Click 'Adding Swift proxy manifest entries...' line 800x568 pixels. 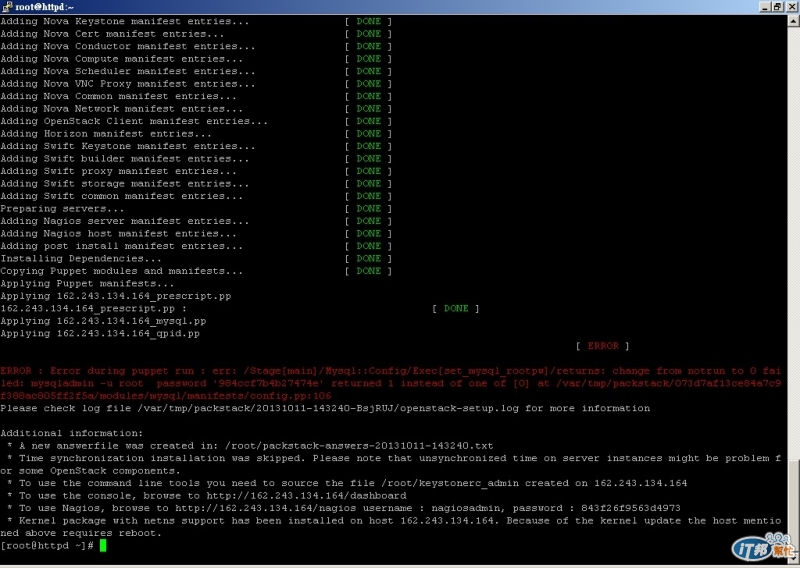[x=118, y=171]
